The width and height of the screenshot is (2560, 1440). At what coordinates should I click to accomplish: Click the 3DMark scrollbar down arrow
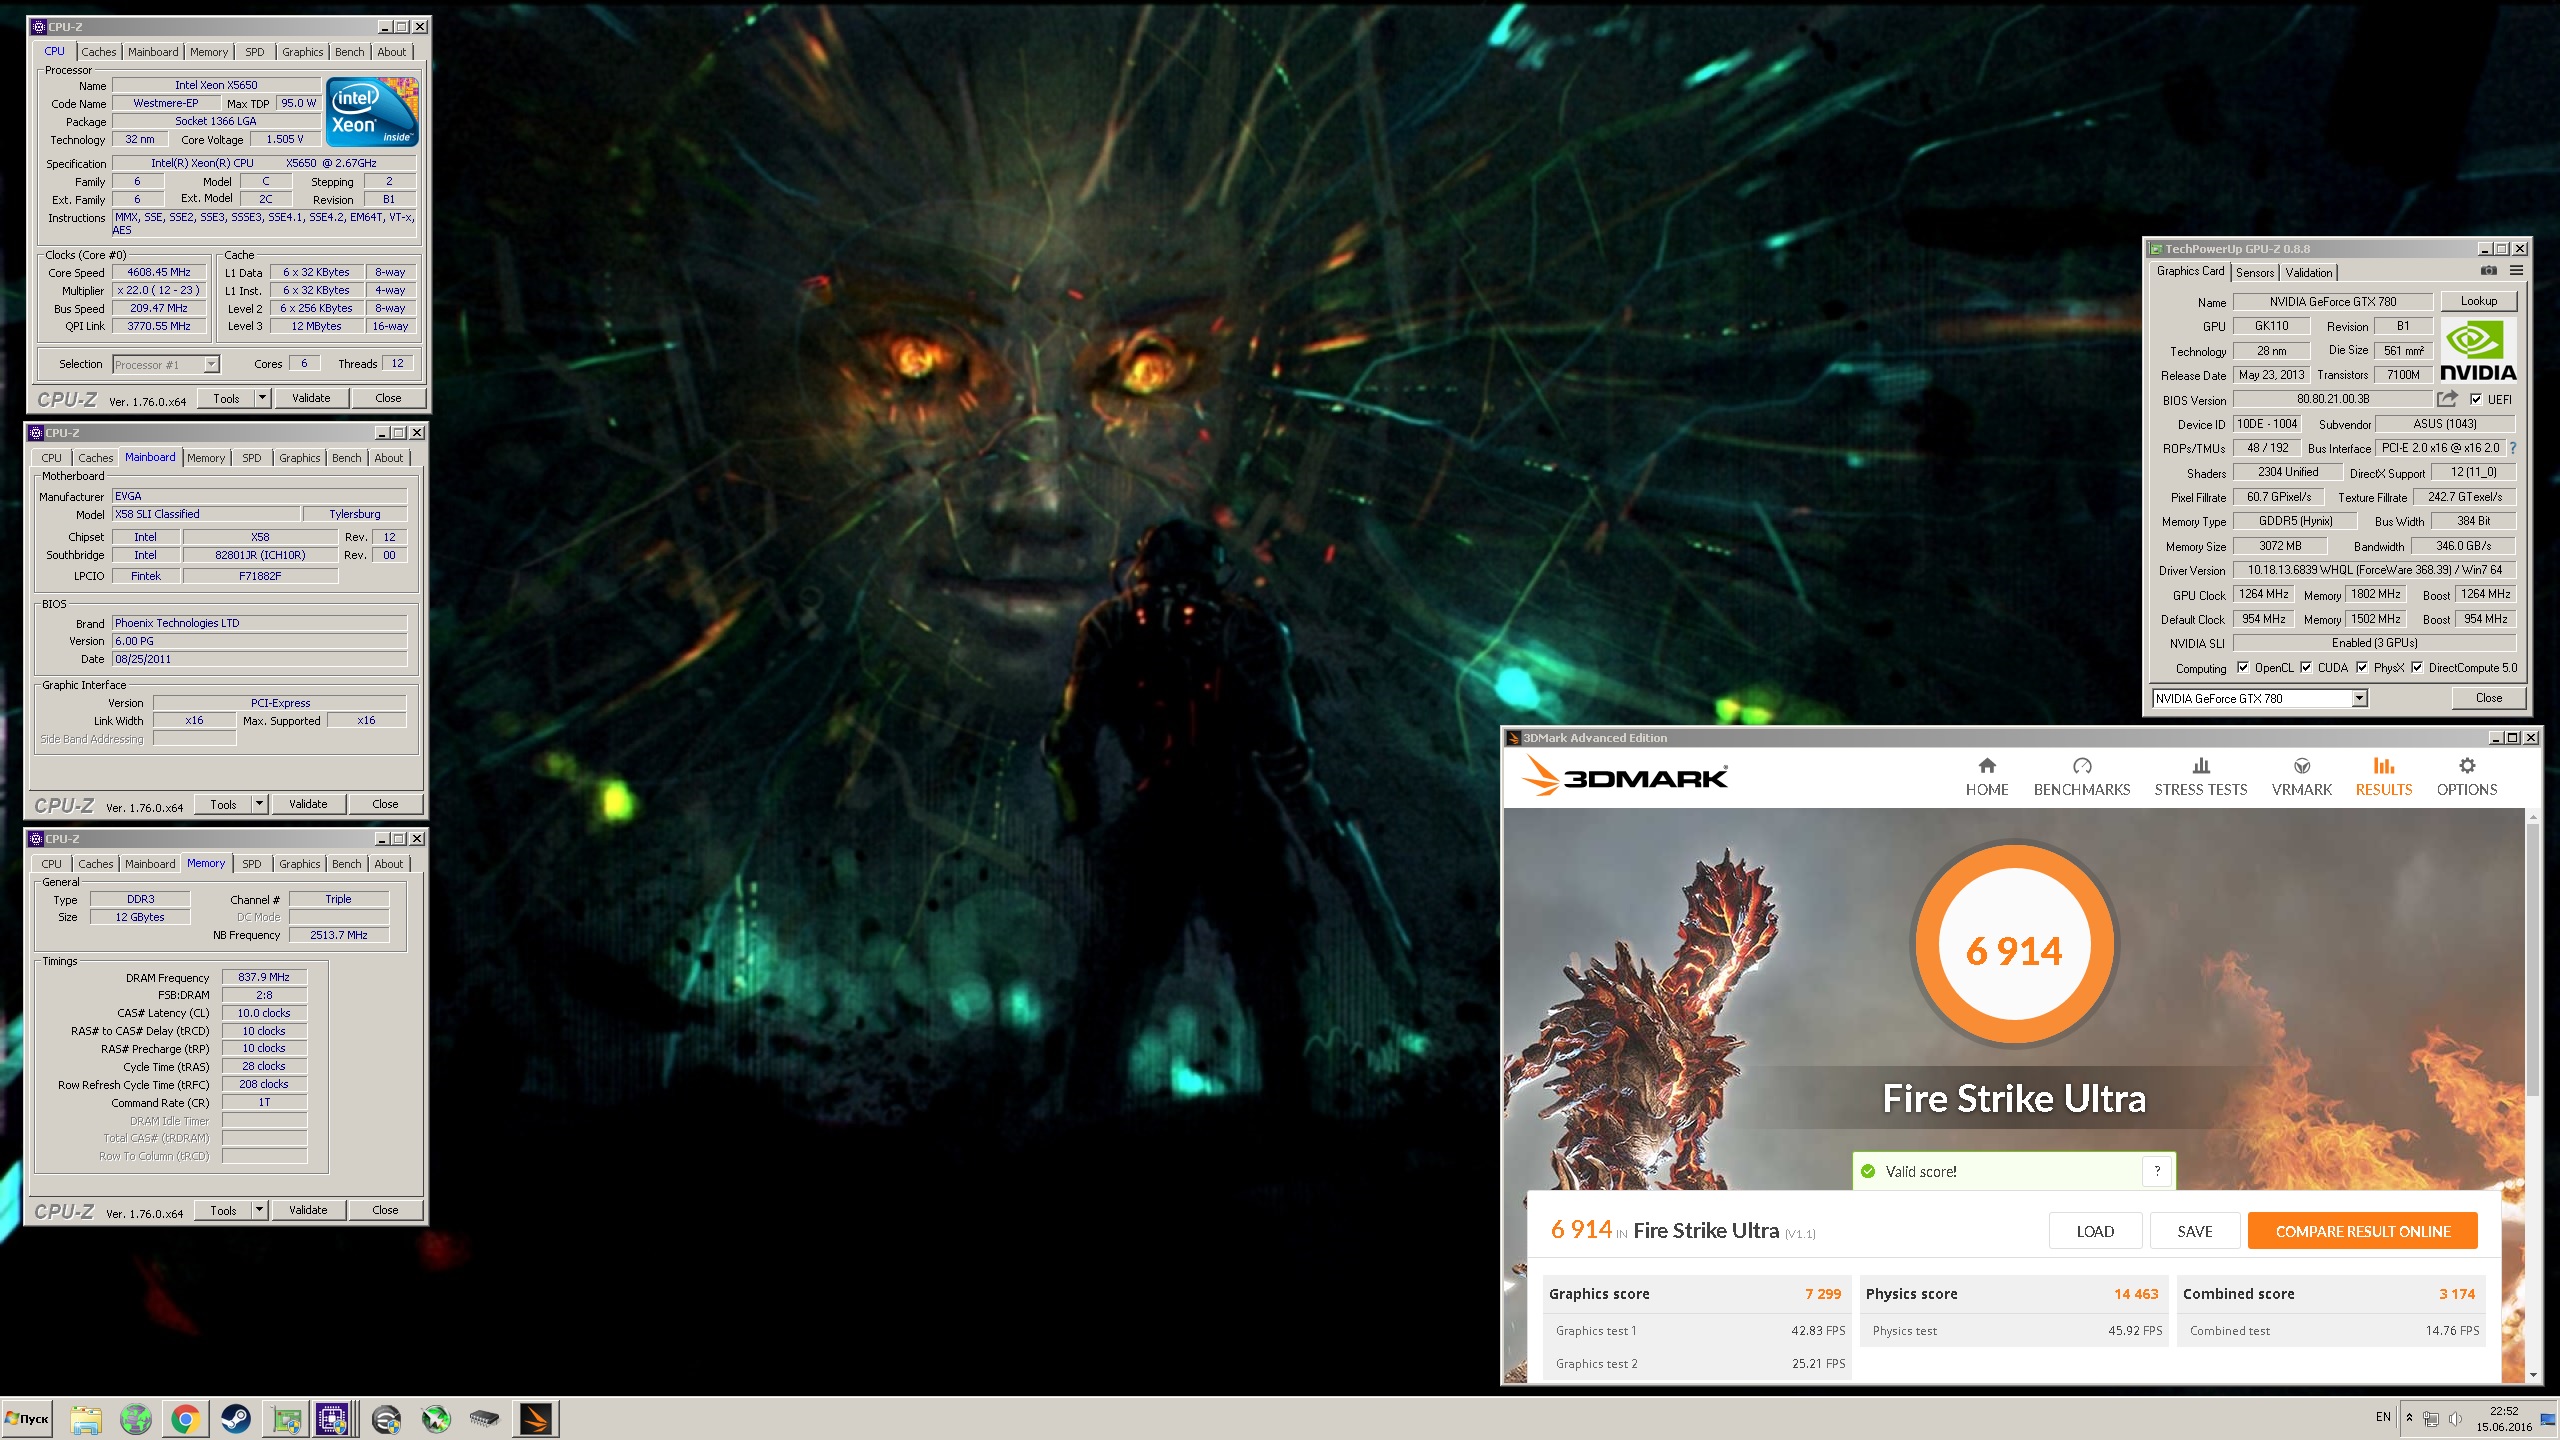[x=2533, y=1376]
